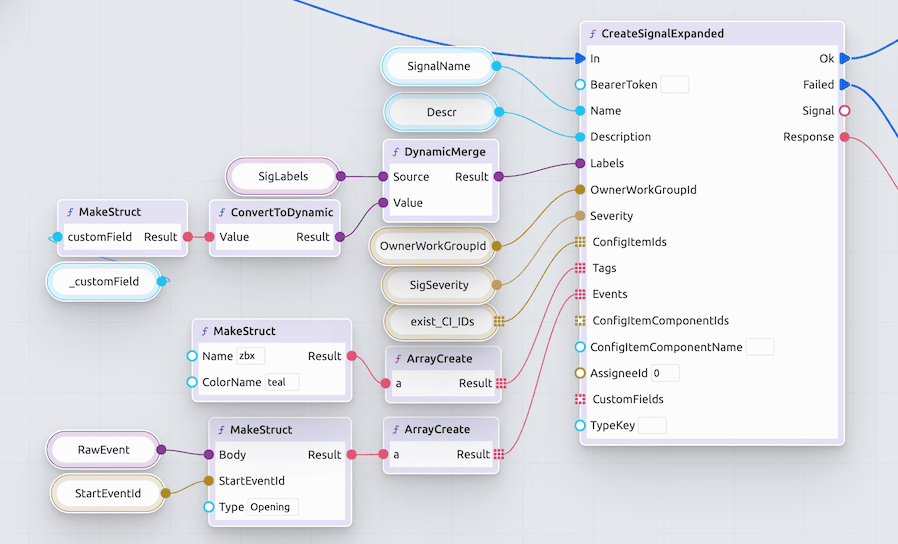
Task: Click the SignalName variable node
Action: (x=438, y=66)
